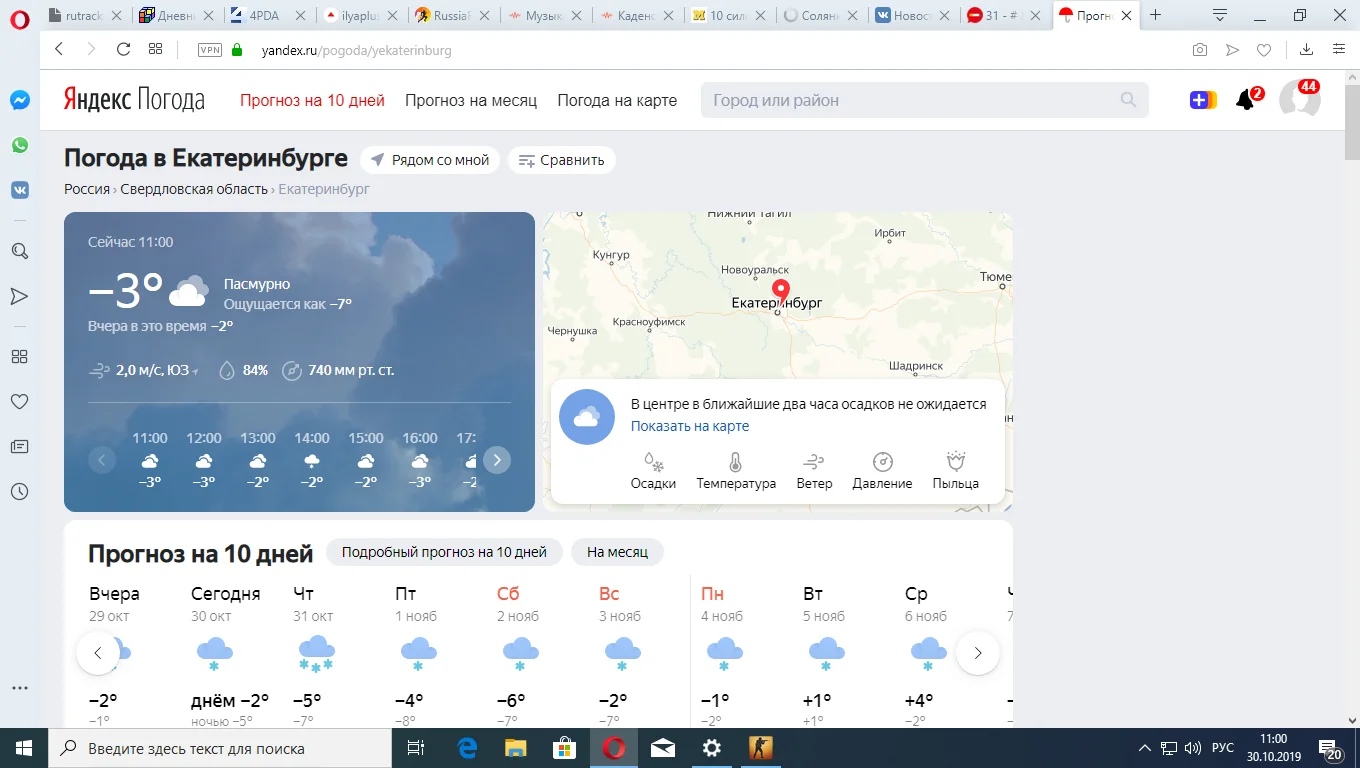Open the Прогноз на месяц tab
Viewport: 1360px width, 768px height.
pyautogui.click(x=470, y=100)
